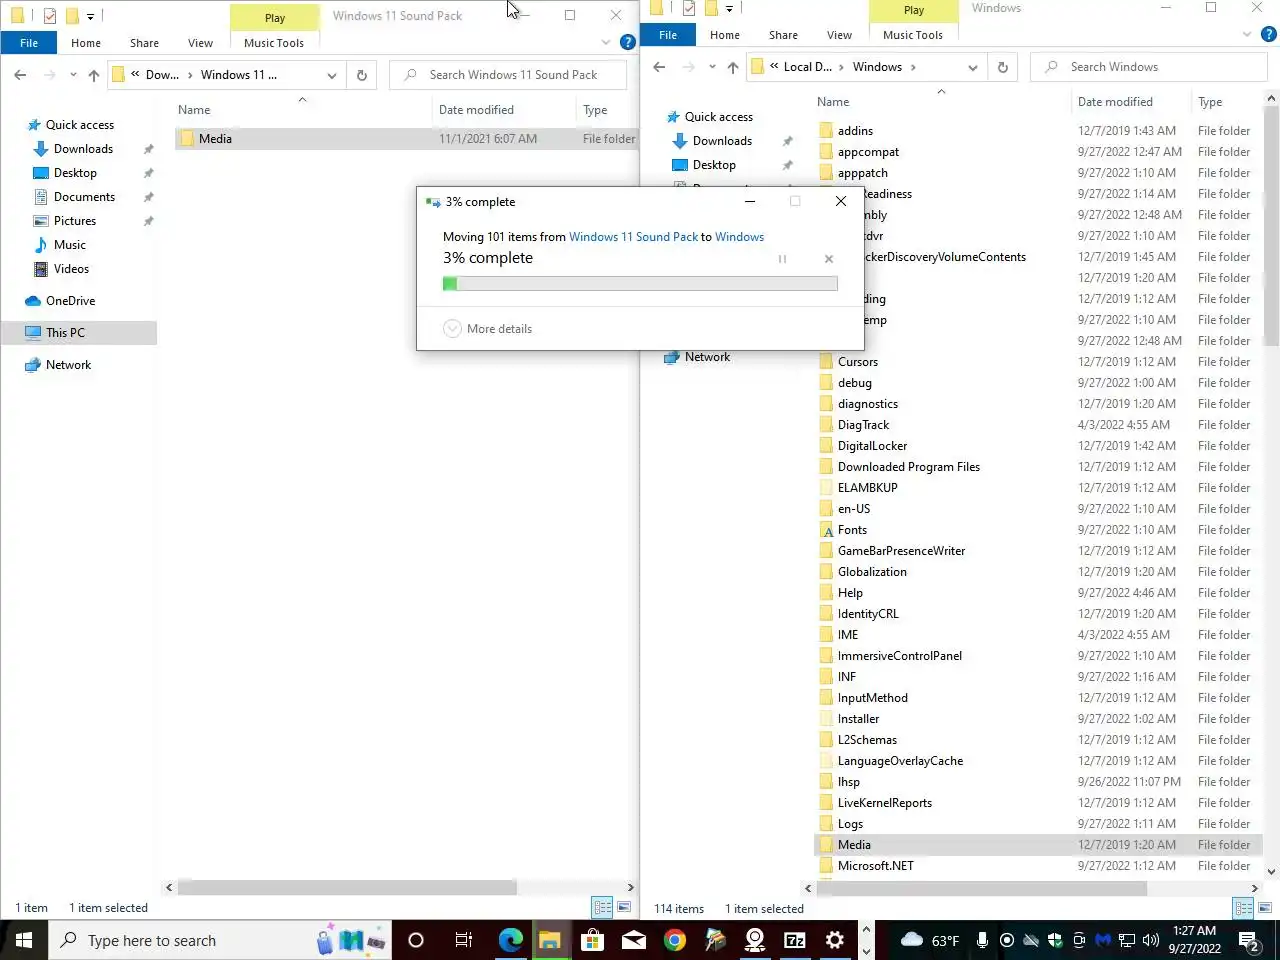Viewport: 1280px width, 960px height.
Task: Sort by Type column in the Windows window
Action: tap(1210, 102)
